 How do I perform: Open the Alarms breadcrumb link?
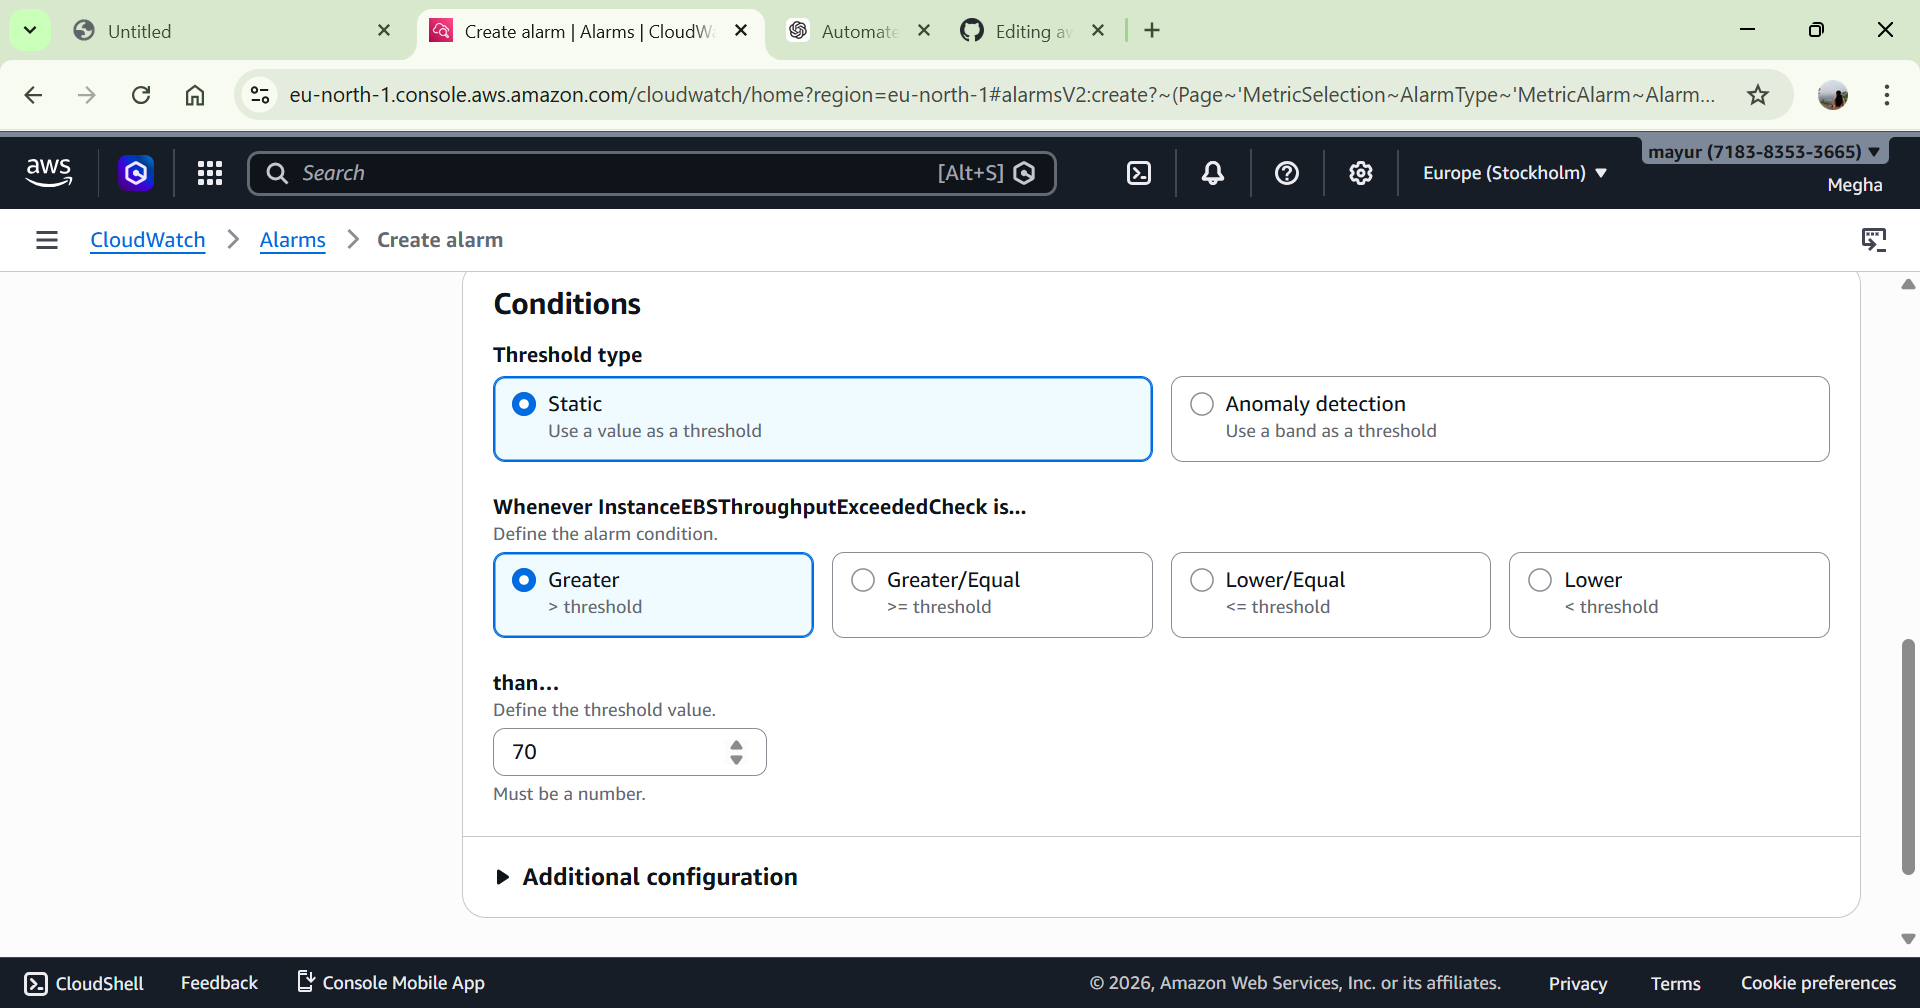tap(292, 240)
